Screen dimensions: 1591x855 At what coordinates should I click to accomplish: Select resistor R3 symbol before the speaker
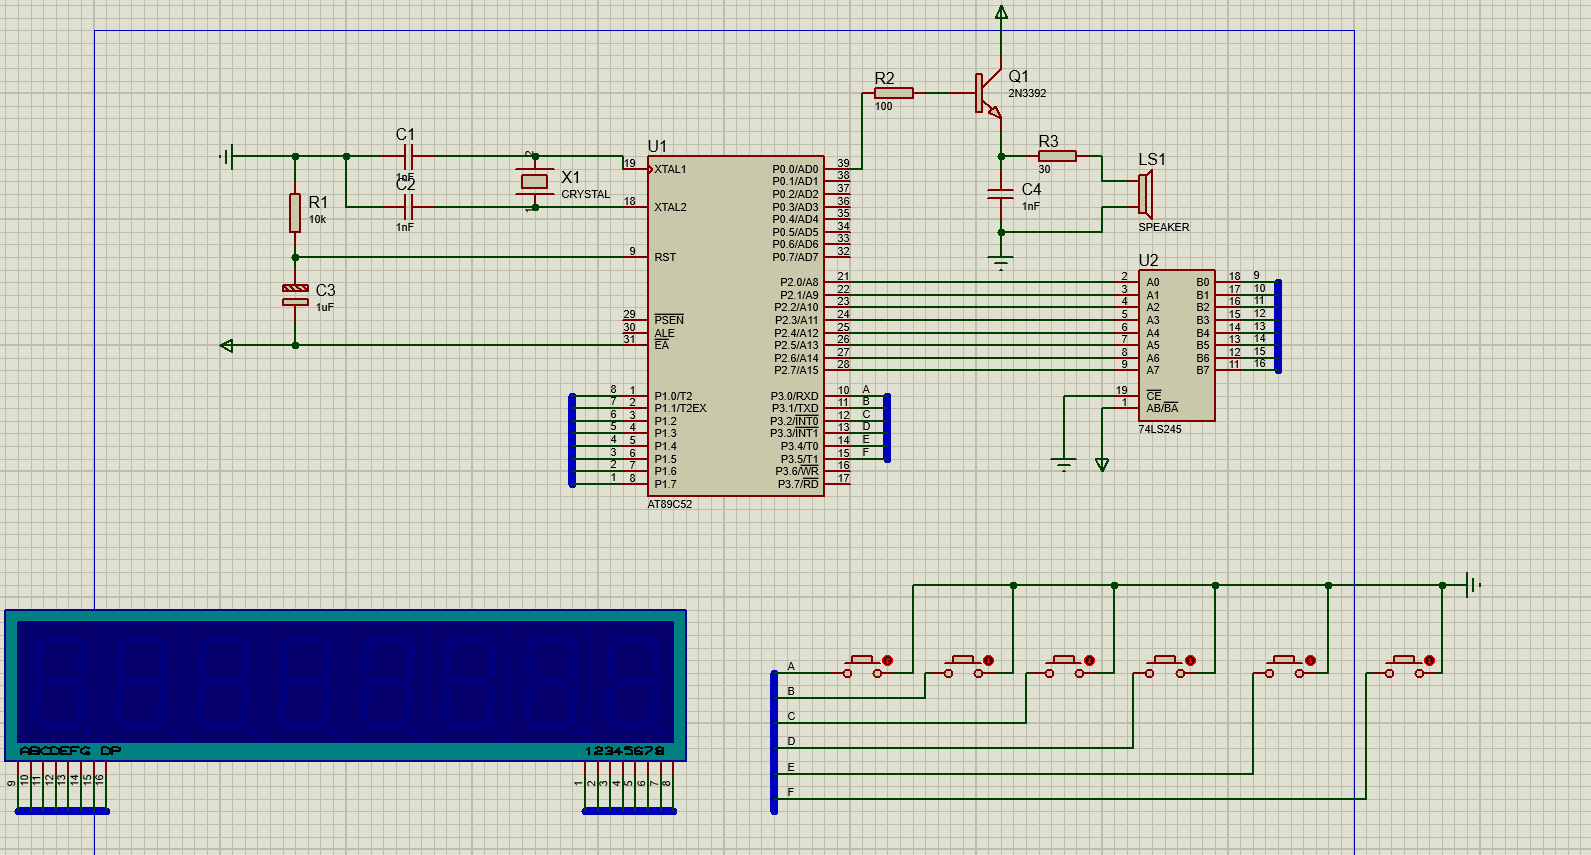1056,156
